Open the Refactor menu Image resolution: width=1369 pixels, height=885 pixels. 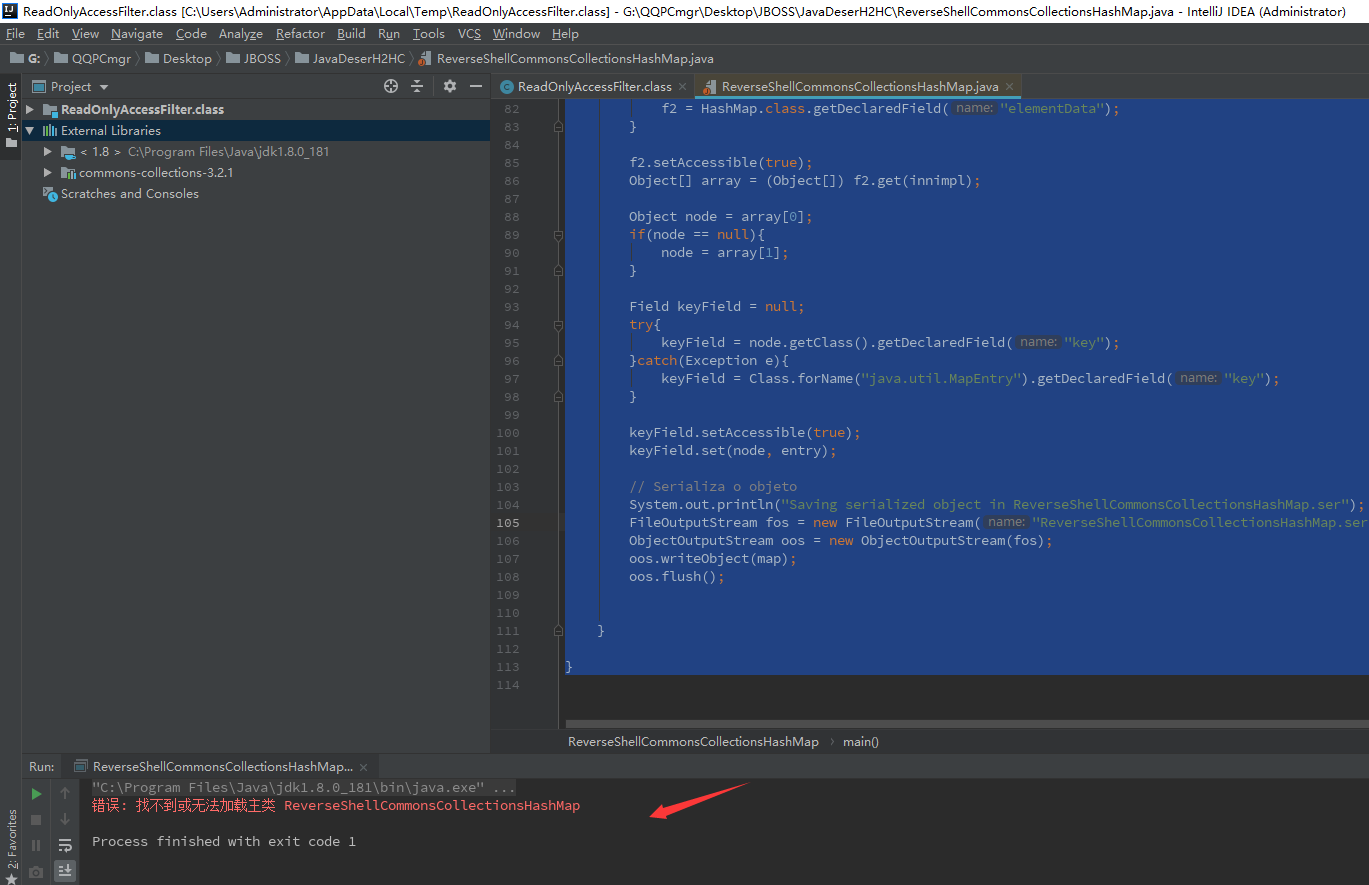coord(300,34)
